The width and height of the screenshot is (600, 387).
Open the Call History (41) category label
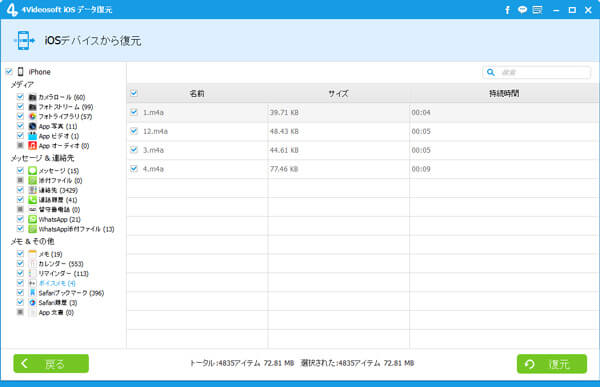(58, 200)
